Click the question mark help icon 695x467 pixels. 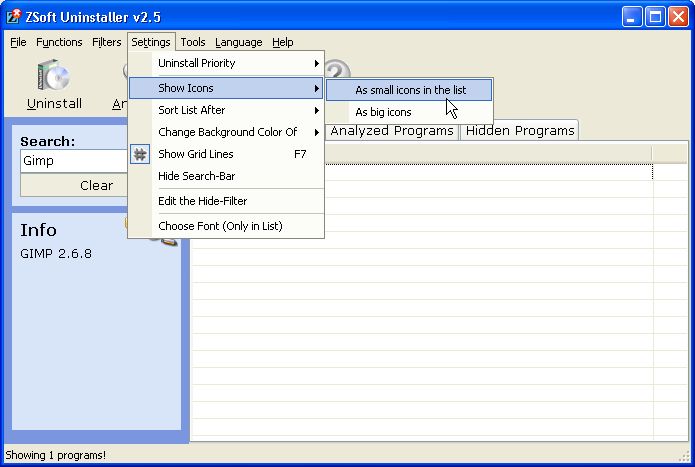(x=338, y=70)
